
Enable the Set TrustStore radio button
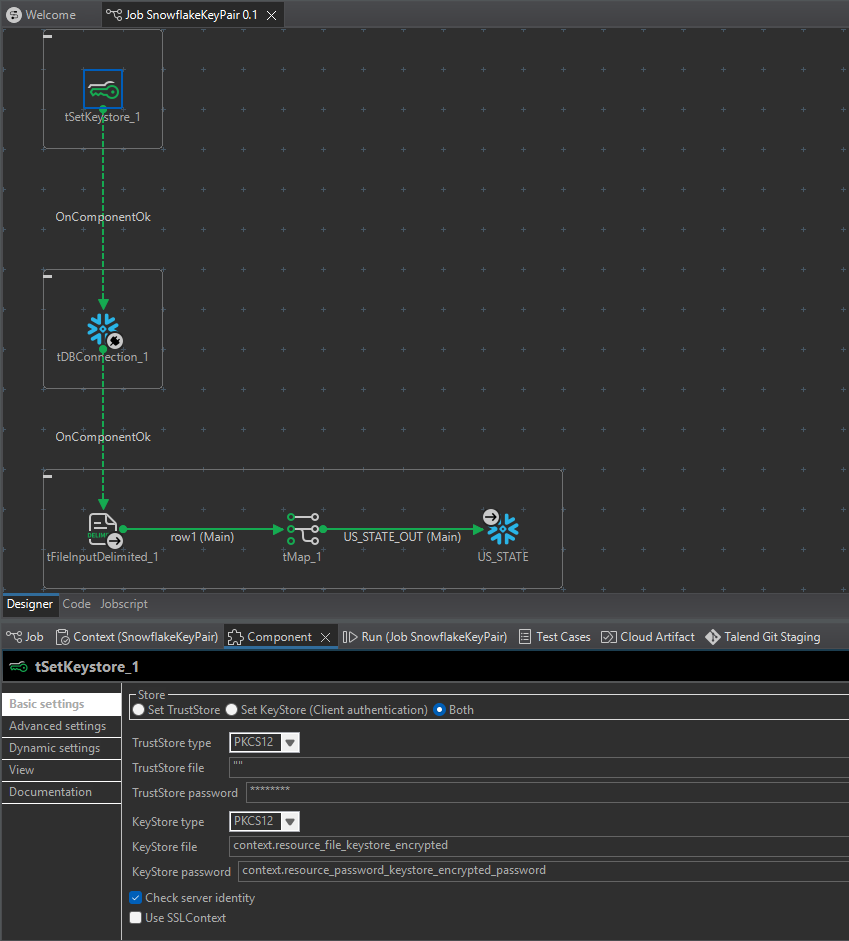click(x=137, y=710)
